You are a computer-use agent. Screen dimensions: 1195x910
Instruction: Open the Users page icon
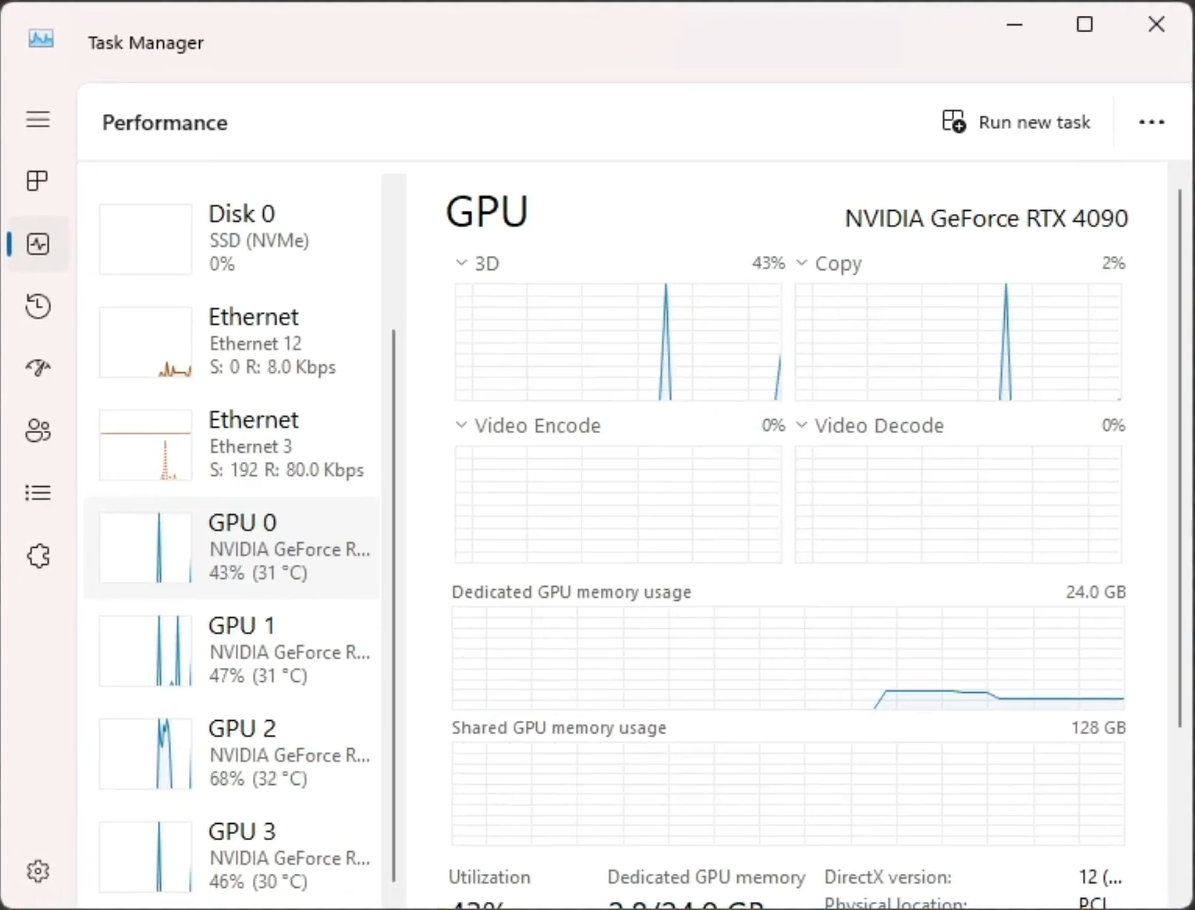pos(38,431)
